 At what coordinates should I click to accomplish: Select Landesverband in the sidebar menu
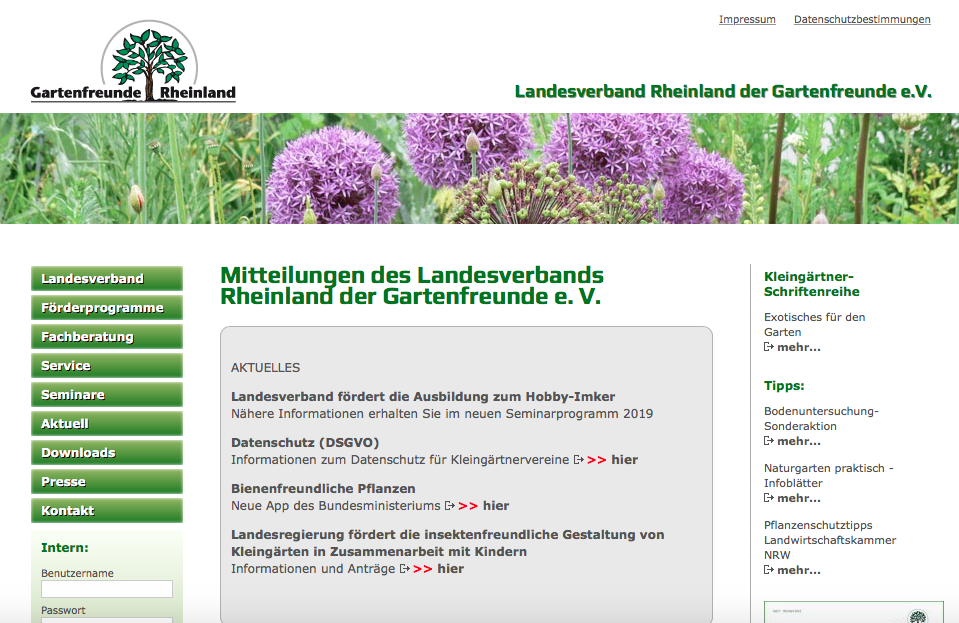(107, 279)
